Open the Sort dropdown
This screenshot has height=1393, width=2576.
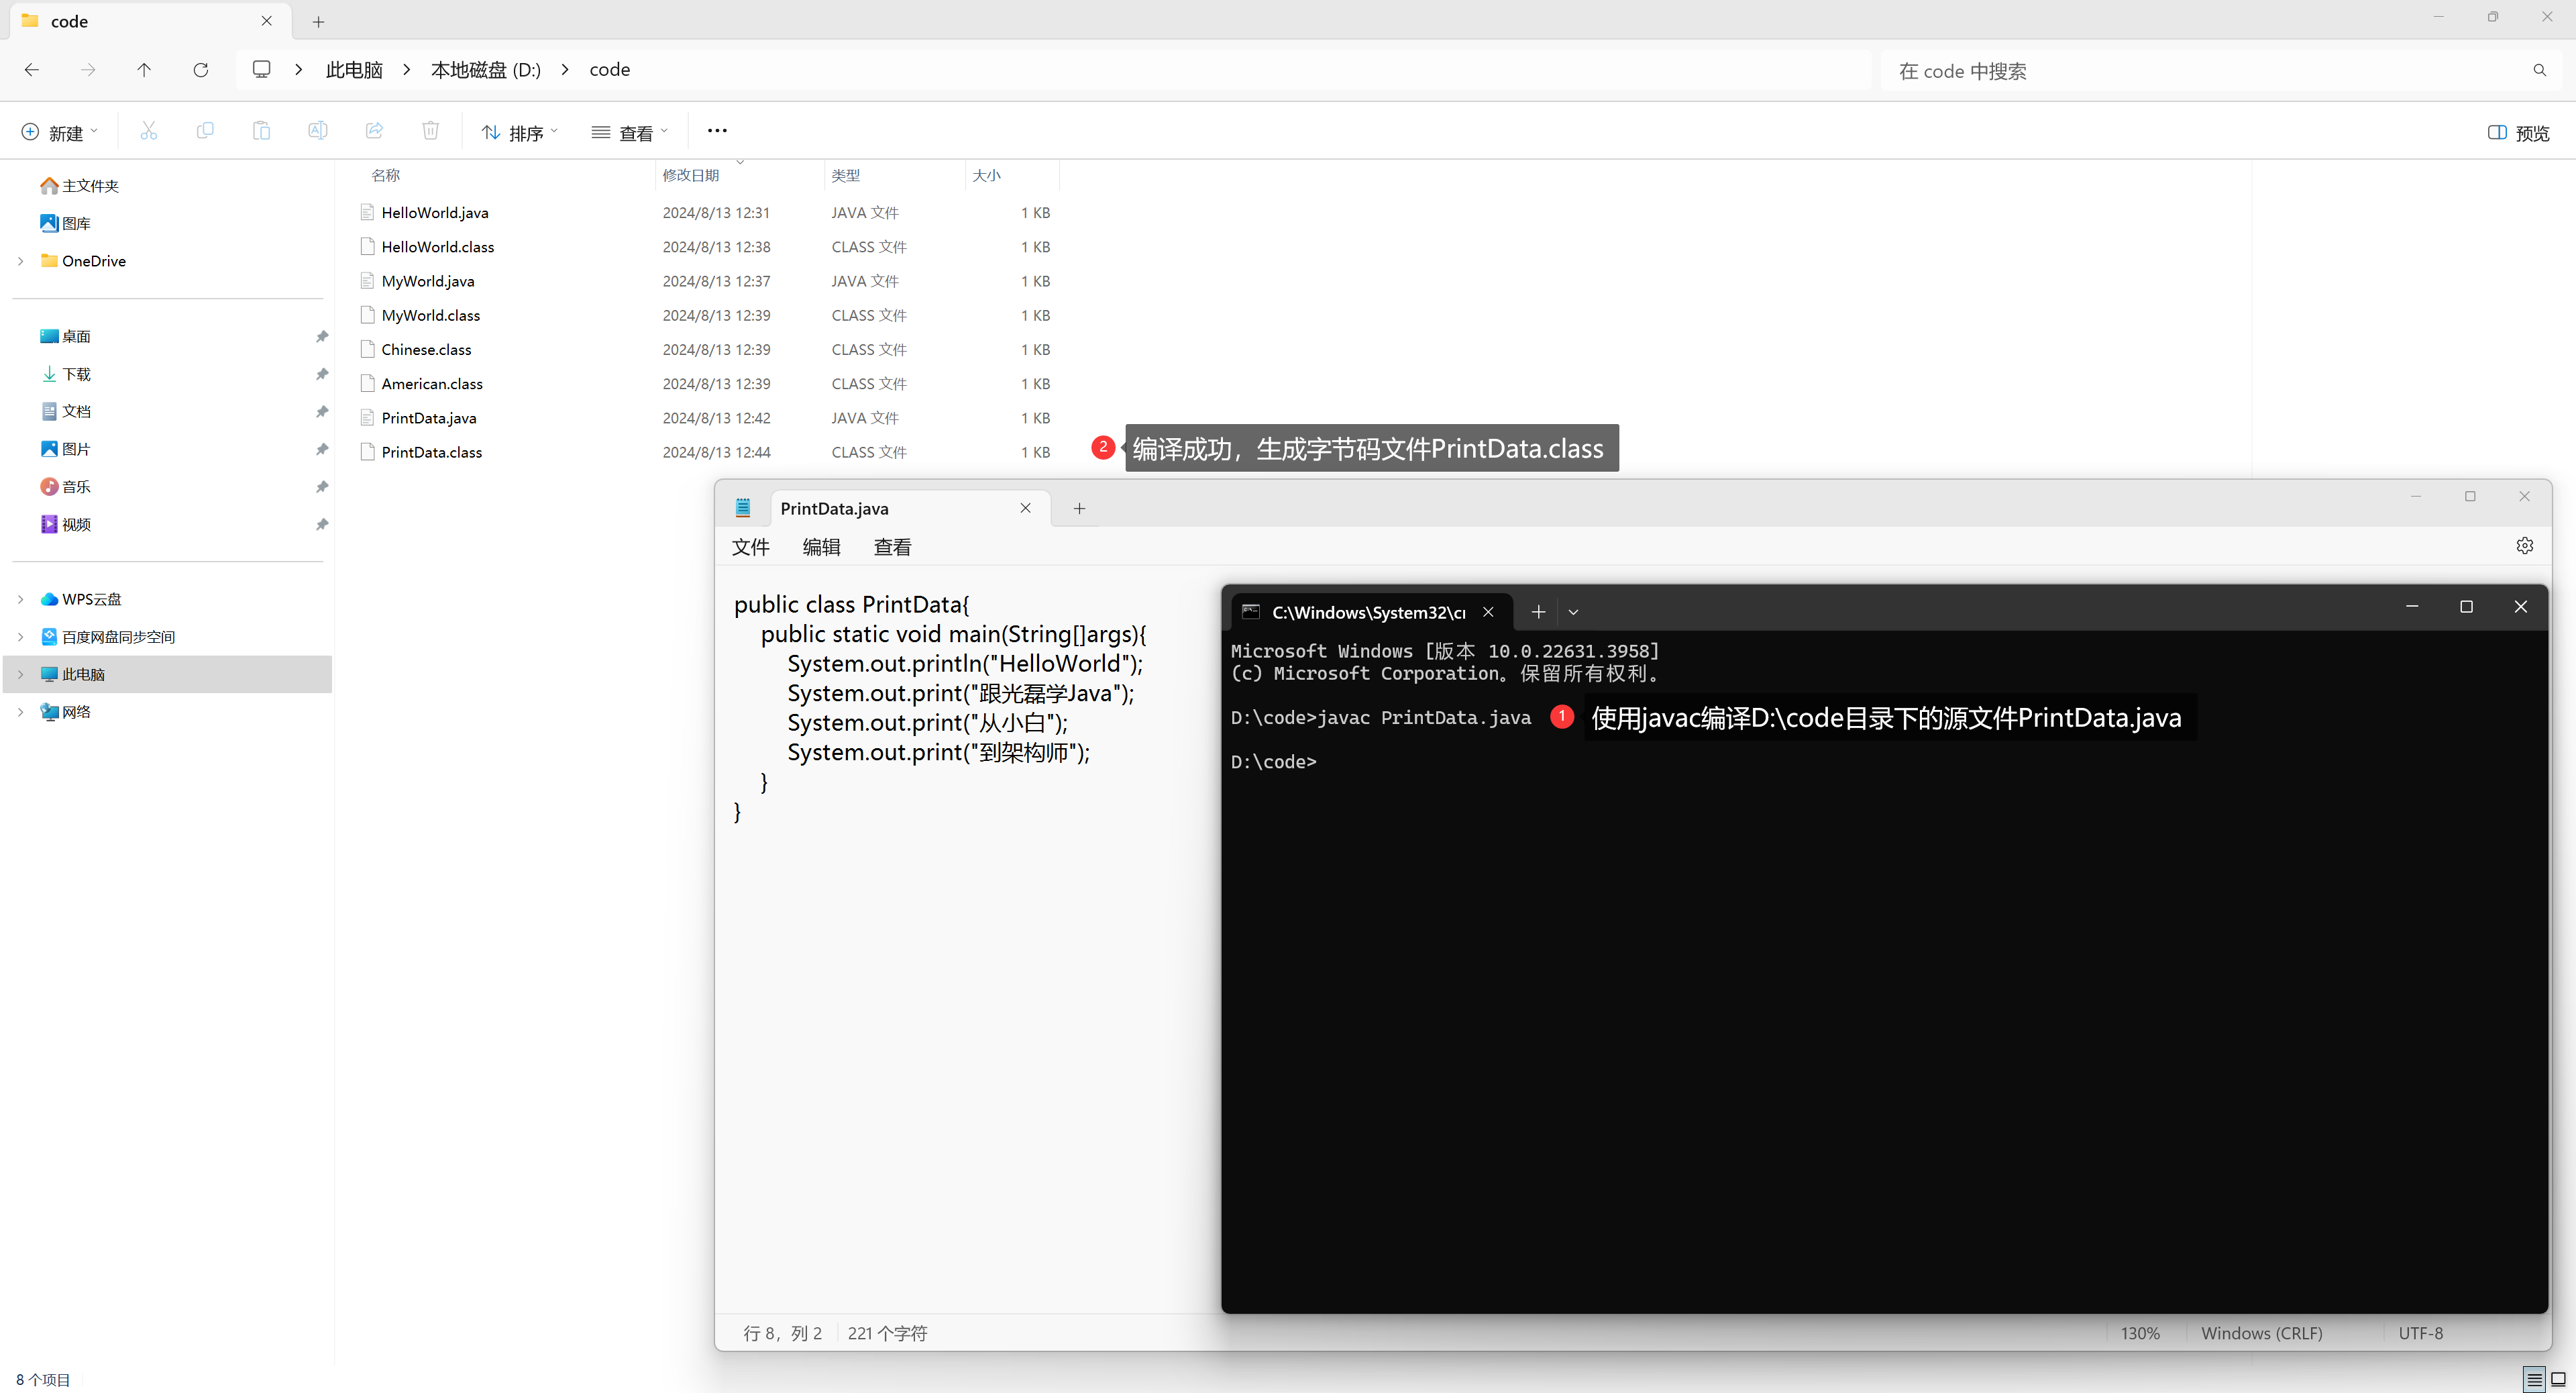pos(519,133)
